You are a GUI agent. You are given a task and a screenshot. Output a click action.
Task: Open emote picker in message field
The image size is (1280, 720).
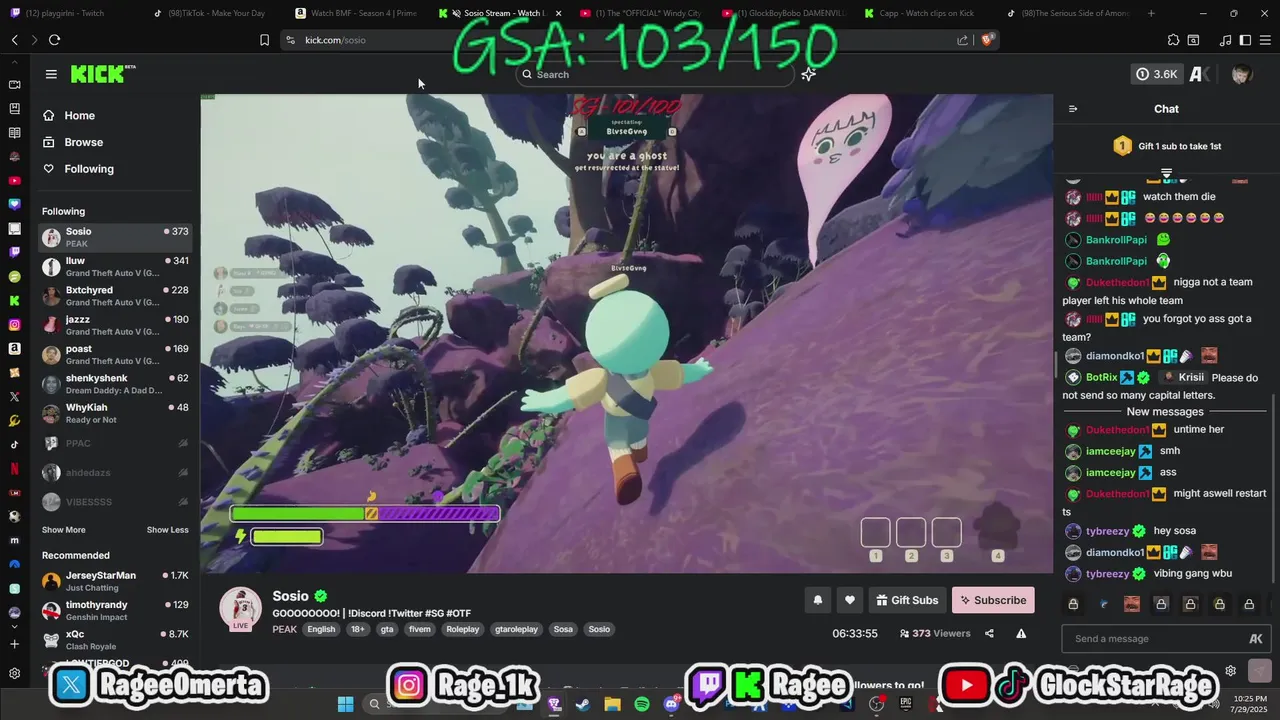coord(1256,639)
